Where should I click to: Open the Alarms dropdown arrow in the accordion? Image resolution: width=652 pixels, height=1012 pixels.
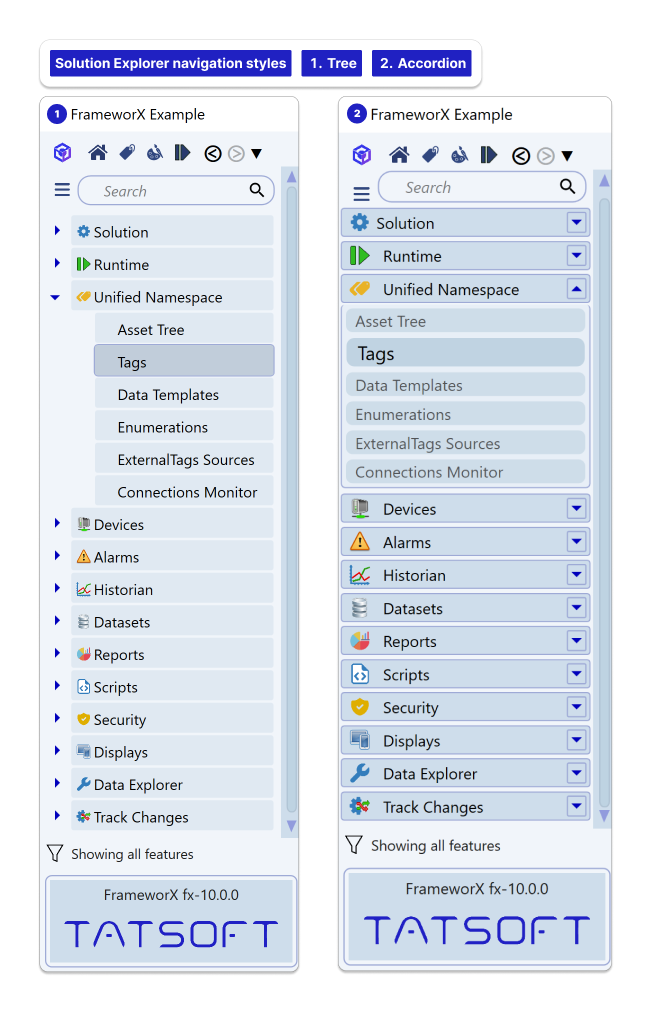point(576,542)
